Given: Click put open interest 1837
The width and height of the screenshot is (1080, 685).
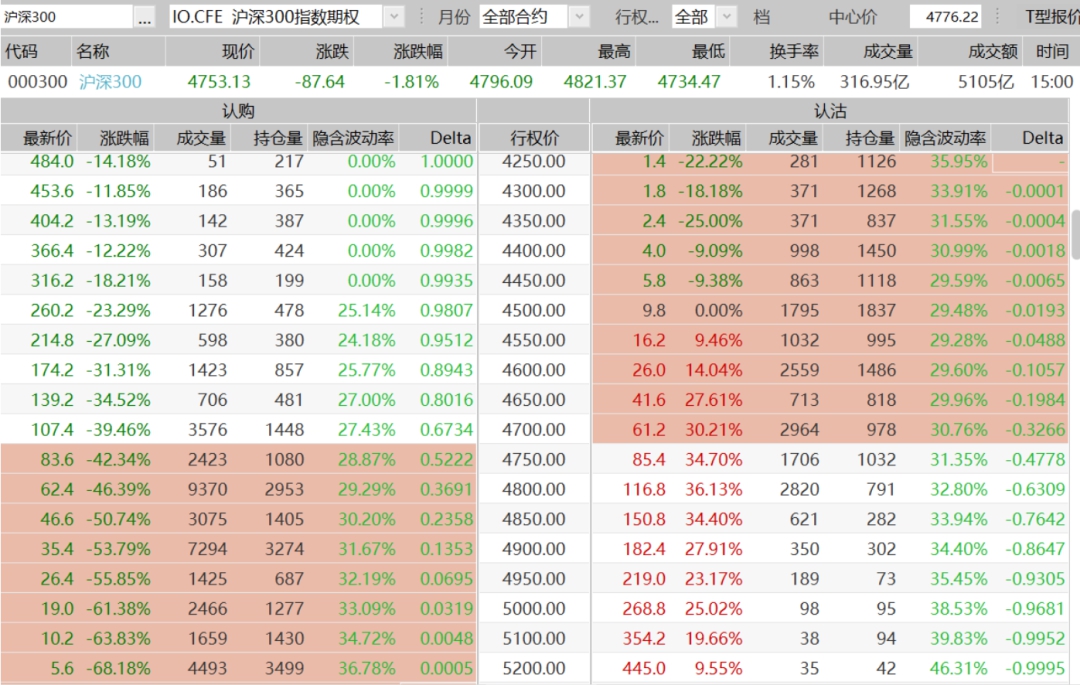Looking at the screenshot, I should tap(877, 310).
